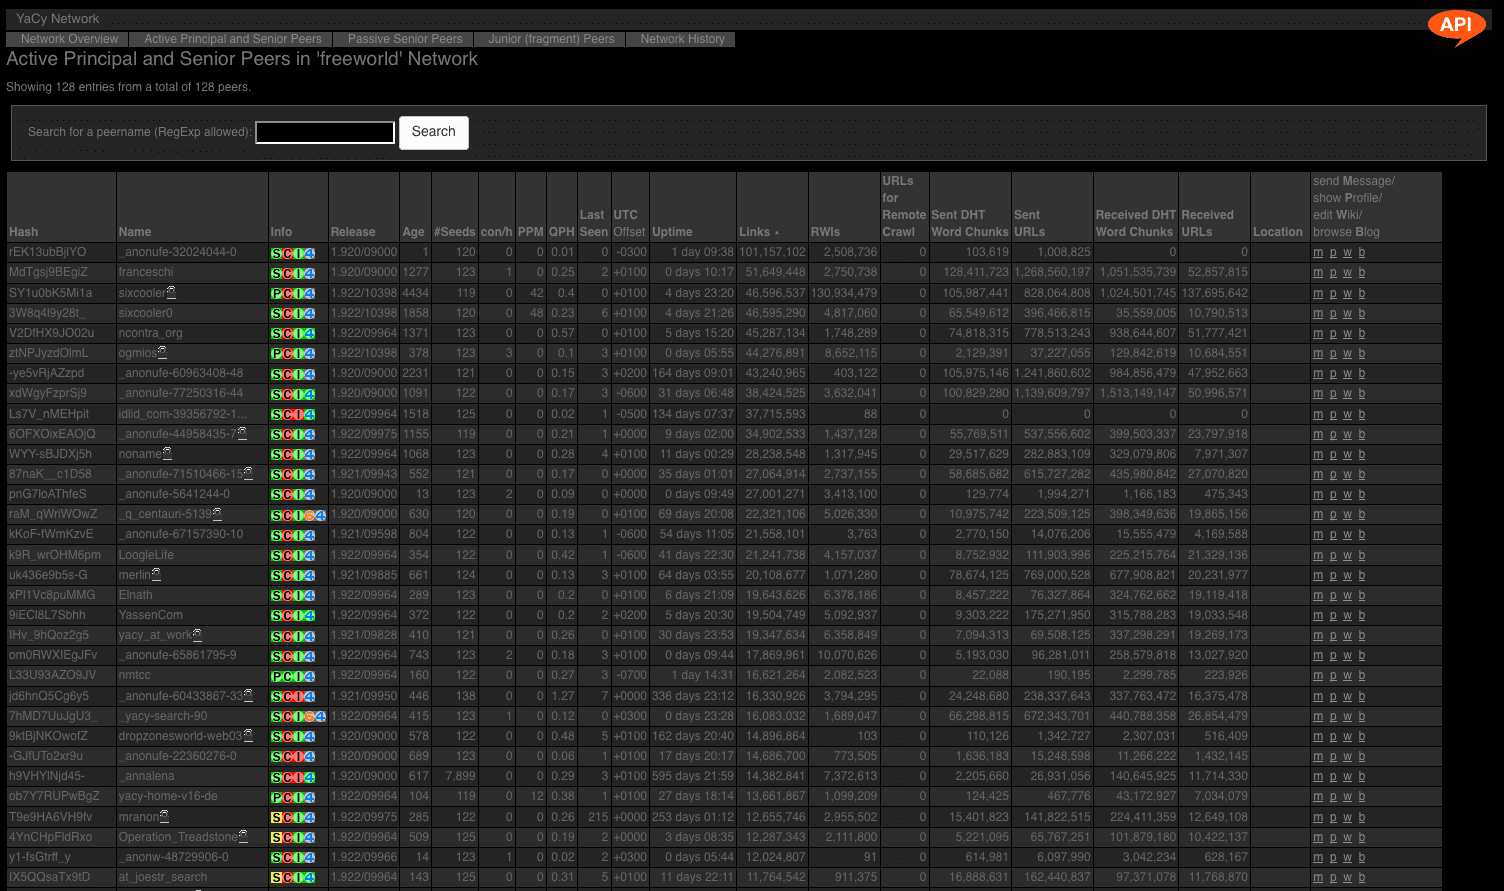Click the red C badge in franceschi's Info cell
This screenshot has width=1504, height=891.
(287, 274)
